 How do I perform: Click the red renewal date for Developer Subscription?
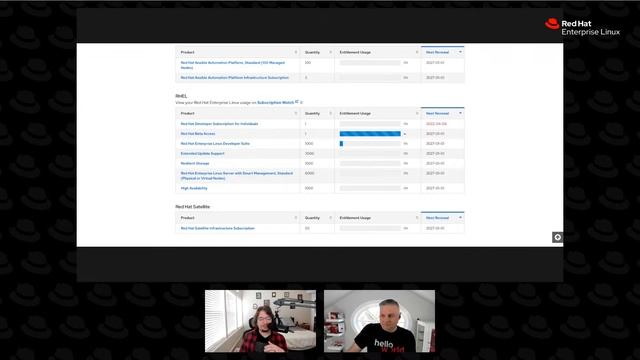point(436,124)
